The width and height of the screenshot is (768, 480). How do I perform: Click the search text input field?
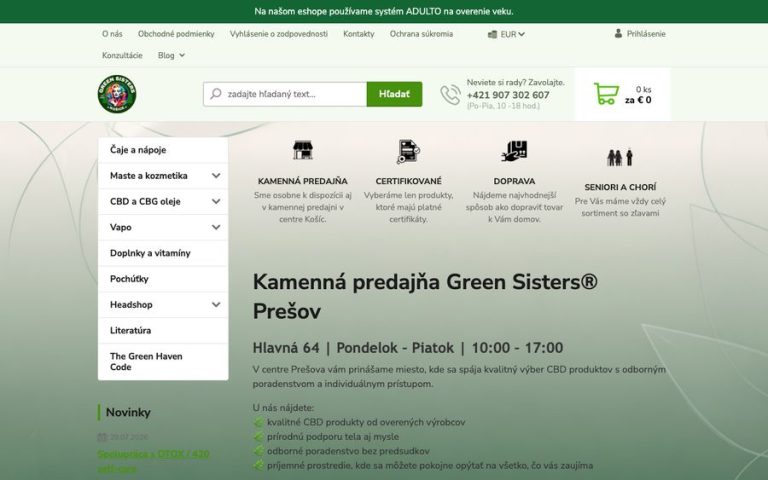coord(285,94)
